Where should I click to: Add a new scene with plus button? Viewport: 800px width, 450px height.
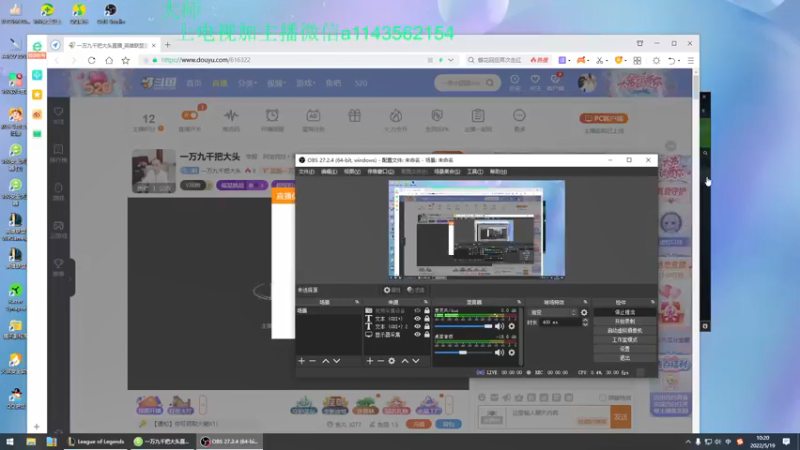[302, 361]
